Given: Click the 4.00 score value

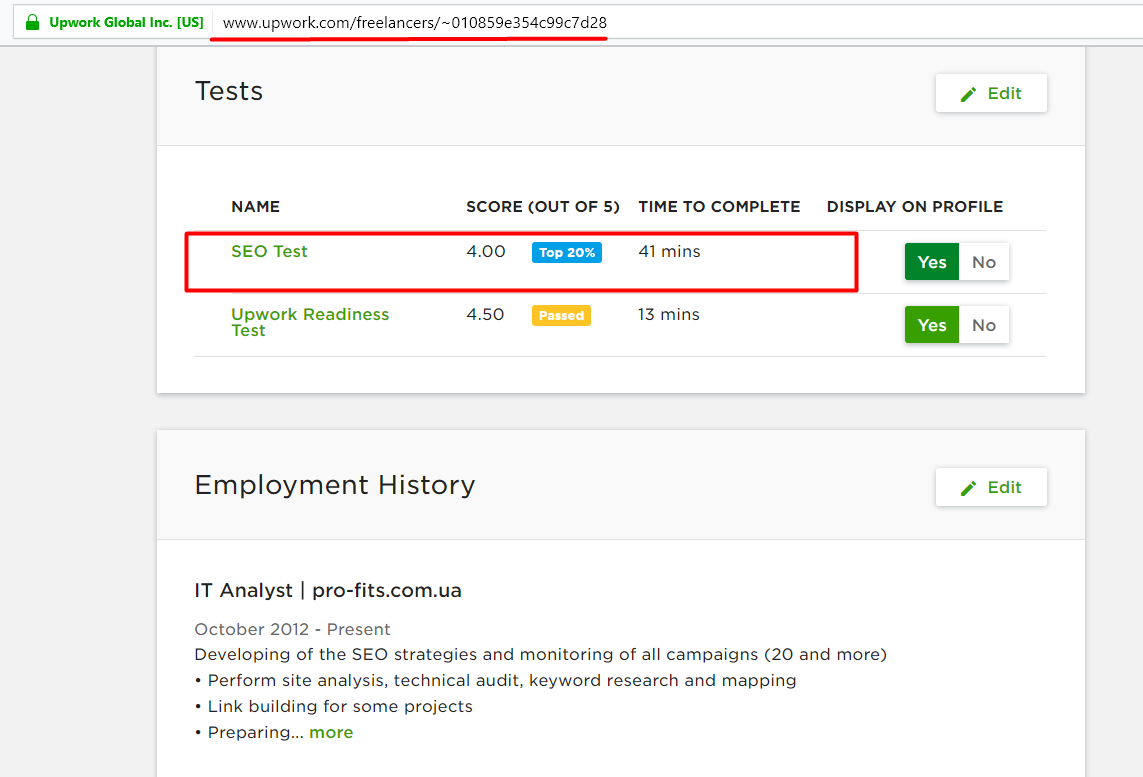Looking at the screenshot, I should coord(485,251).
